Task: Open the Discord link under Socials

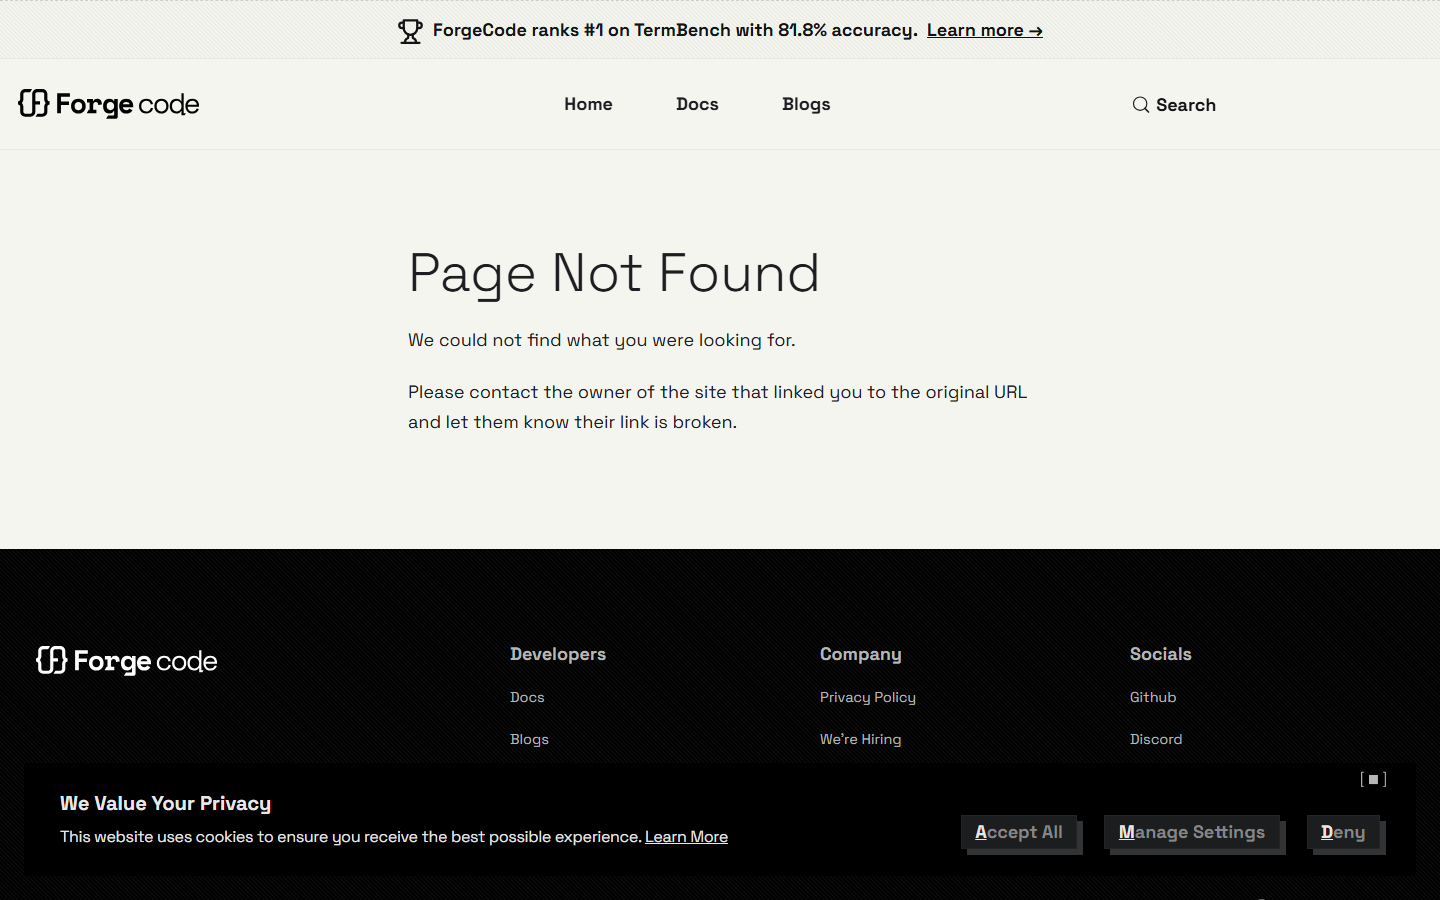Action: coord(1156,739)
